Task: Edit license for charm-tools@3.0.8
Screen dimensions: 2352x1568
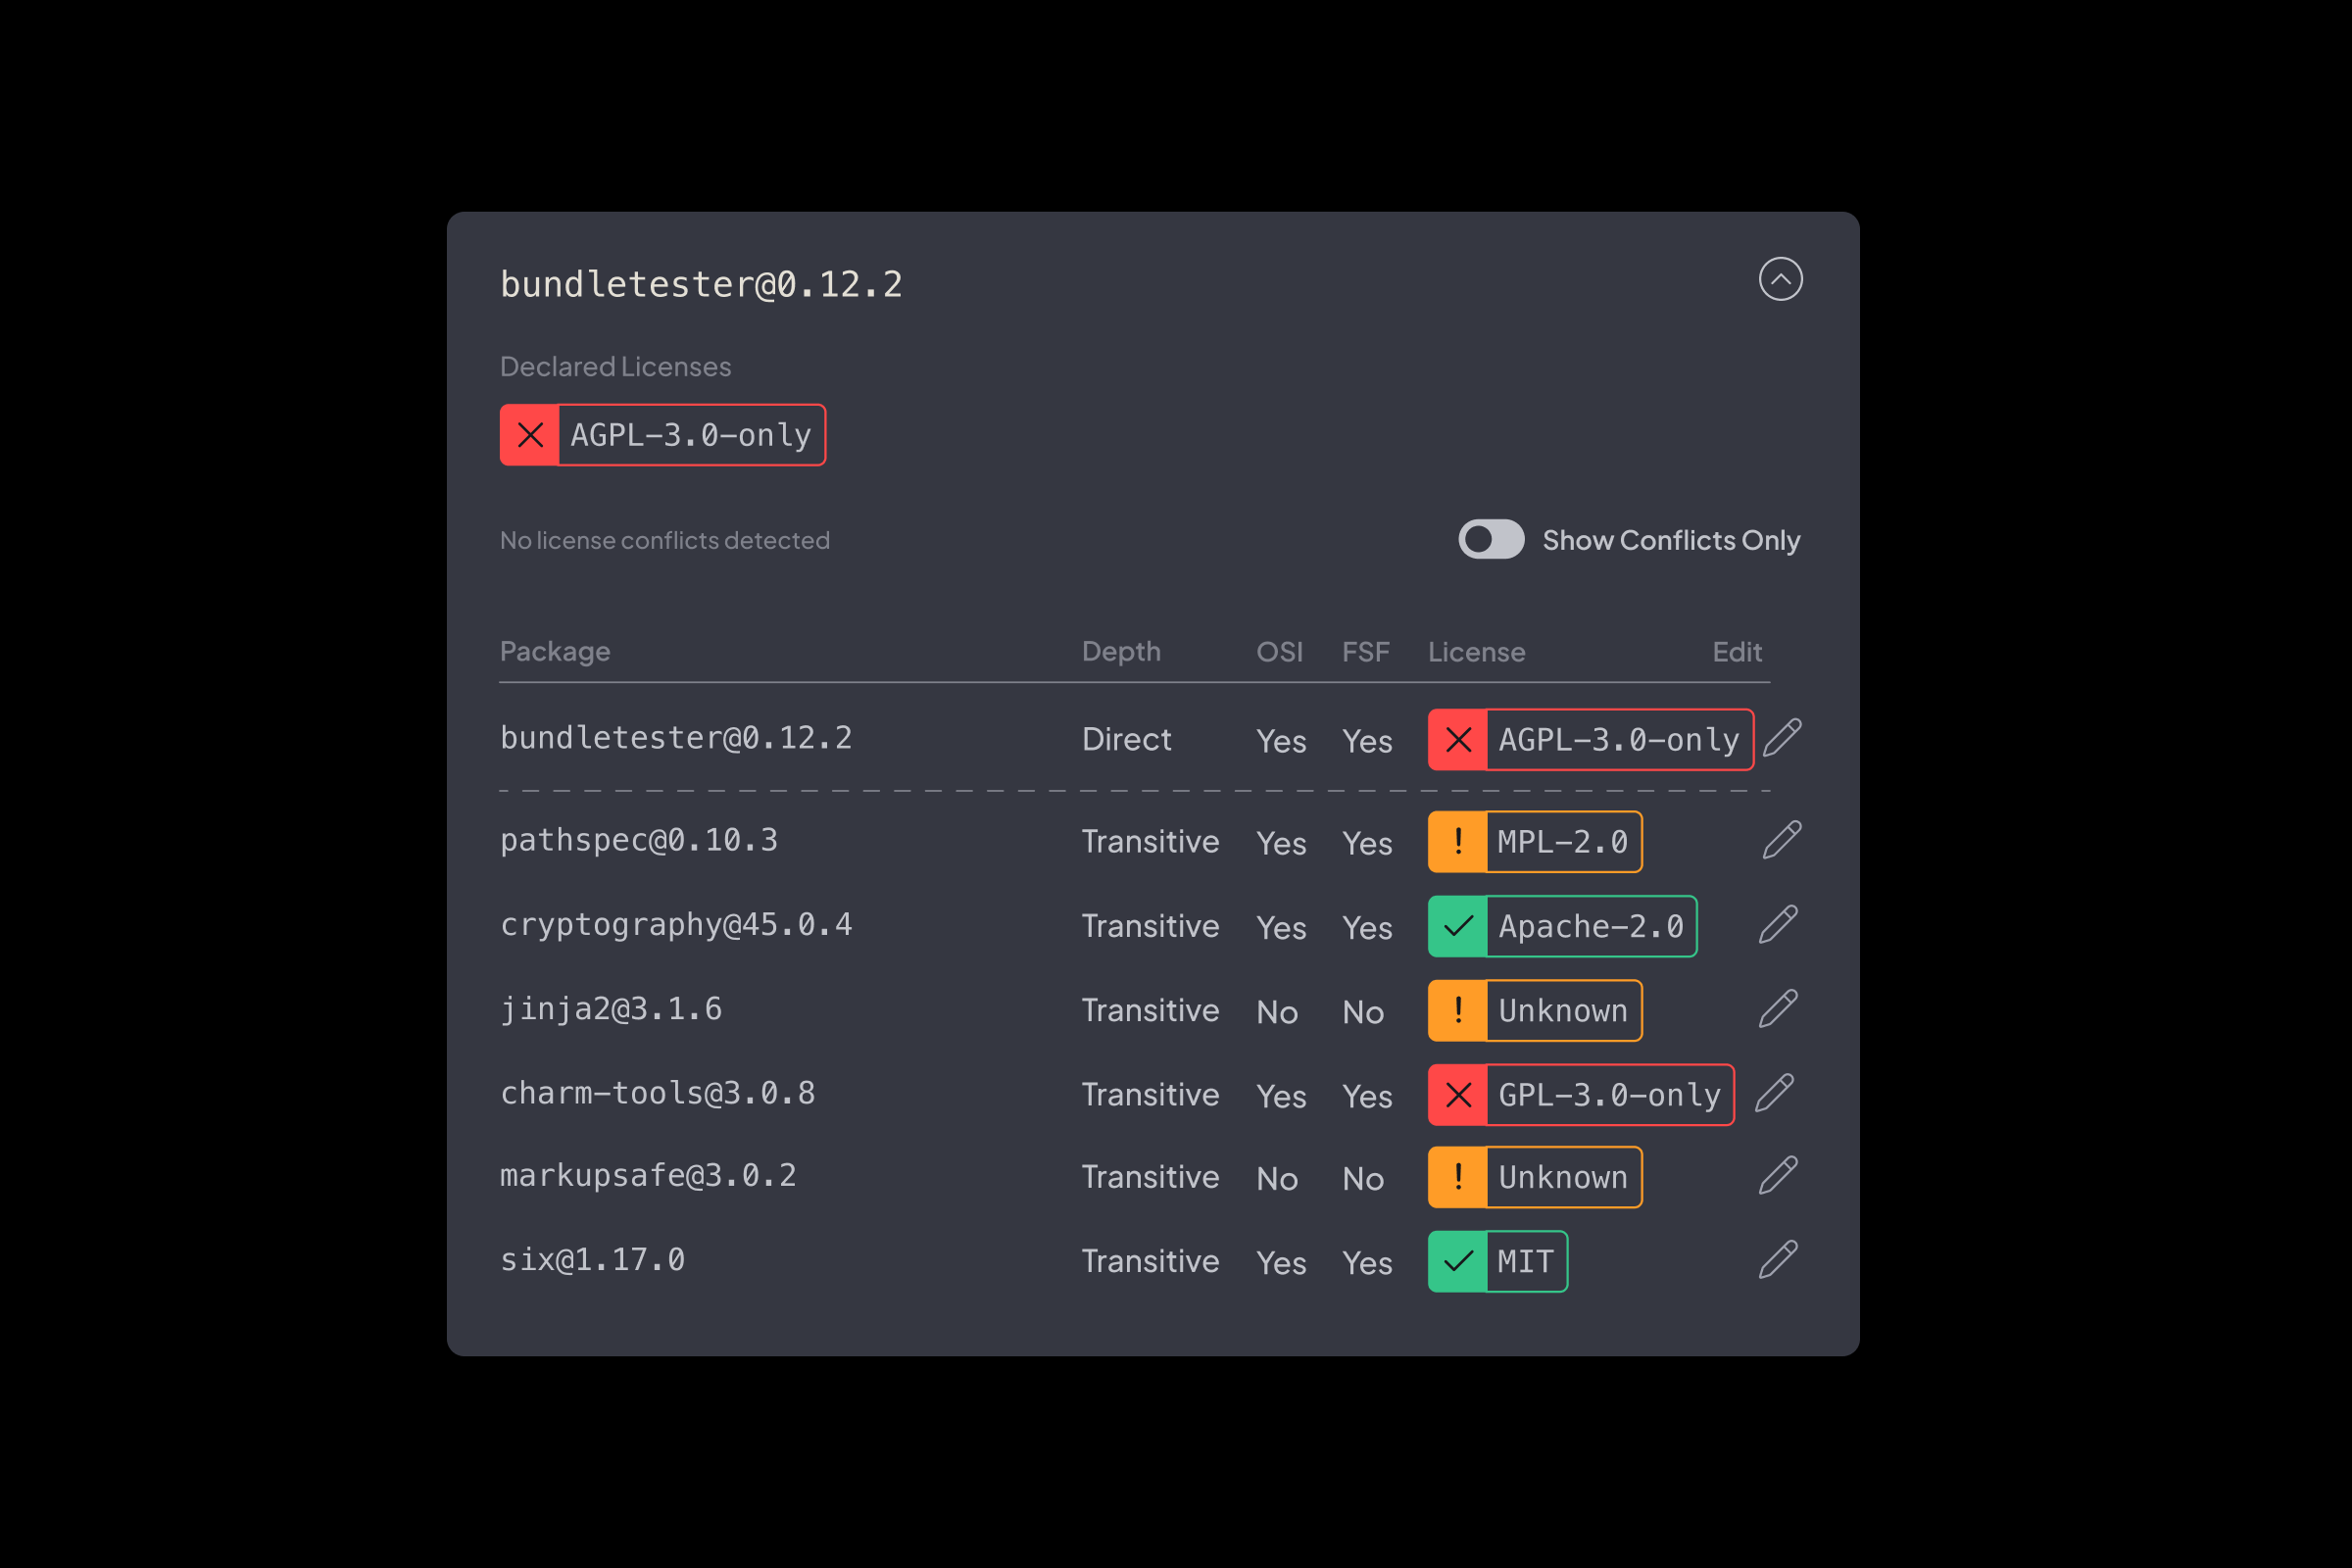Action: coord(1775,1093)
